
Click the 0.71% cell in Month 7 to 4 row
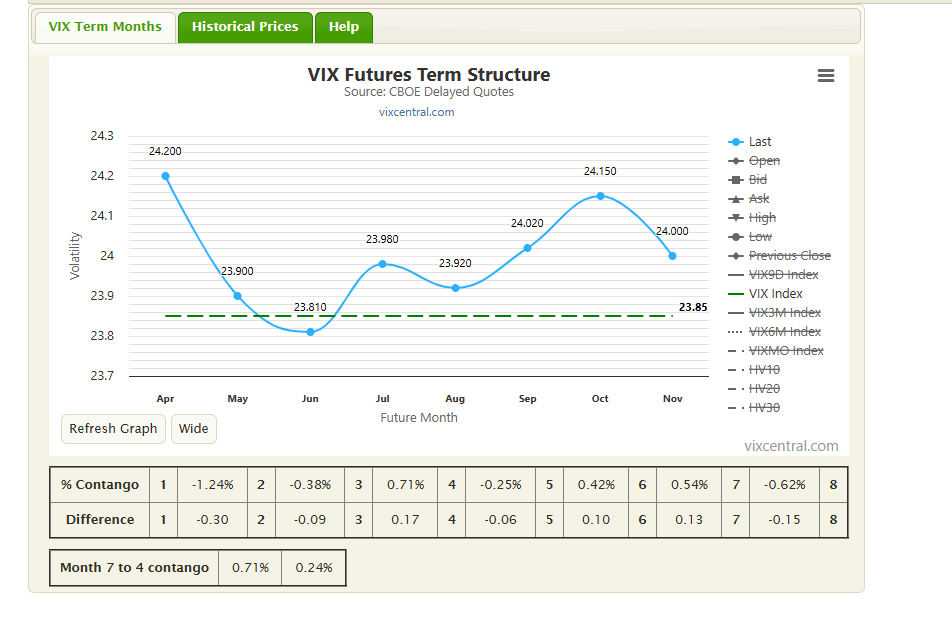[250, 568]
